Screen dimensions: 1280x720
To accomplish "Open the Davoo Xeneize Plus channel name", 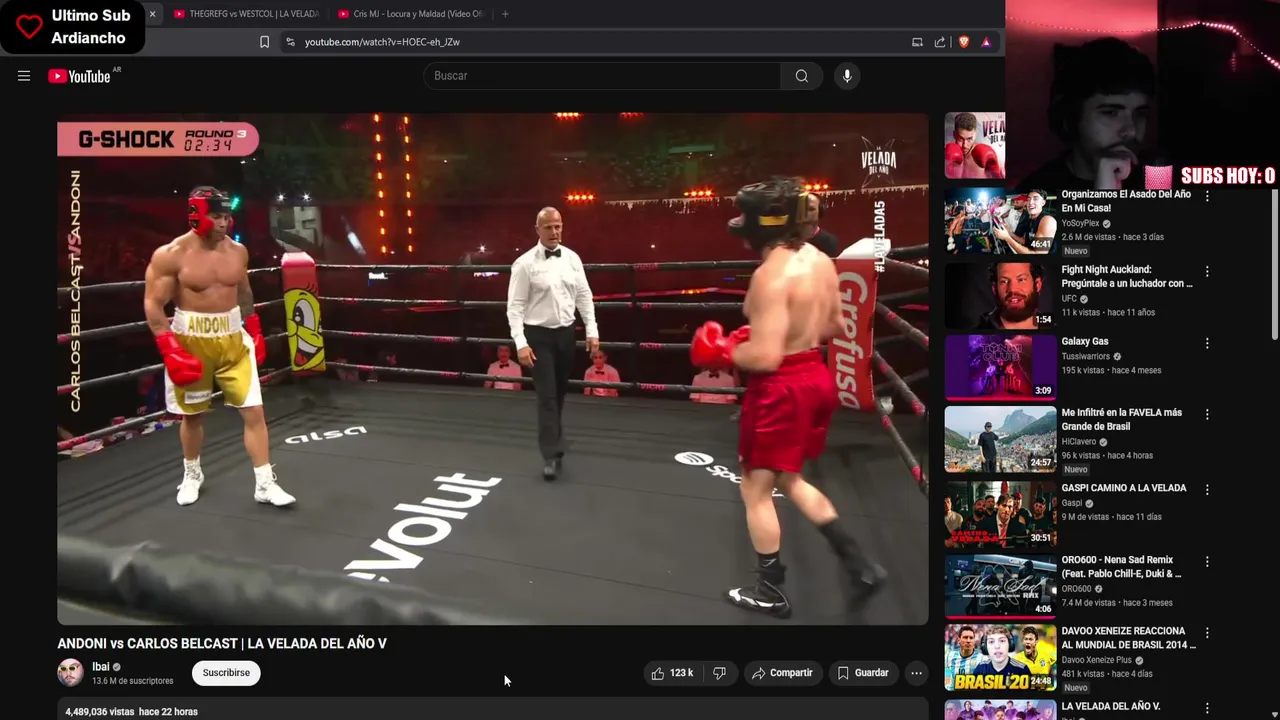I will click(1097, 660).
